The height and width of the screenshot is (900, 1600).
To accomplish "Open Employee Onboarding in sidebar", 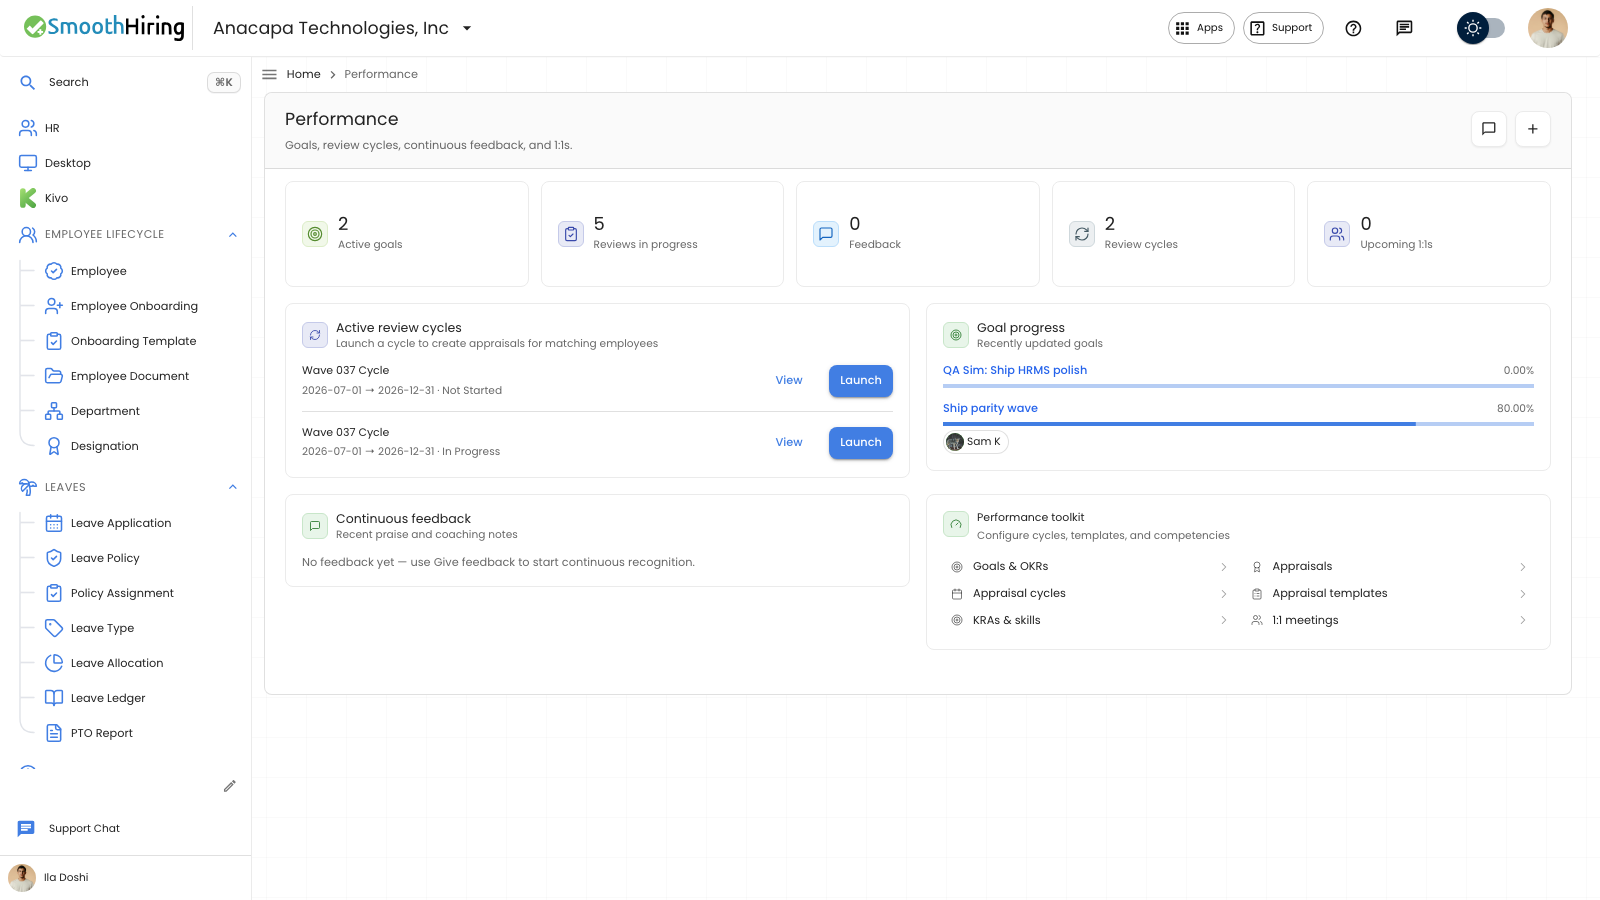I will [134, 306].
